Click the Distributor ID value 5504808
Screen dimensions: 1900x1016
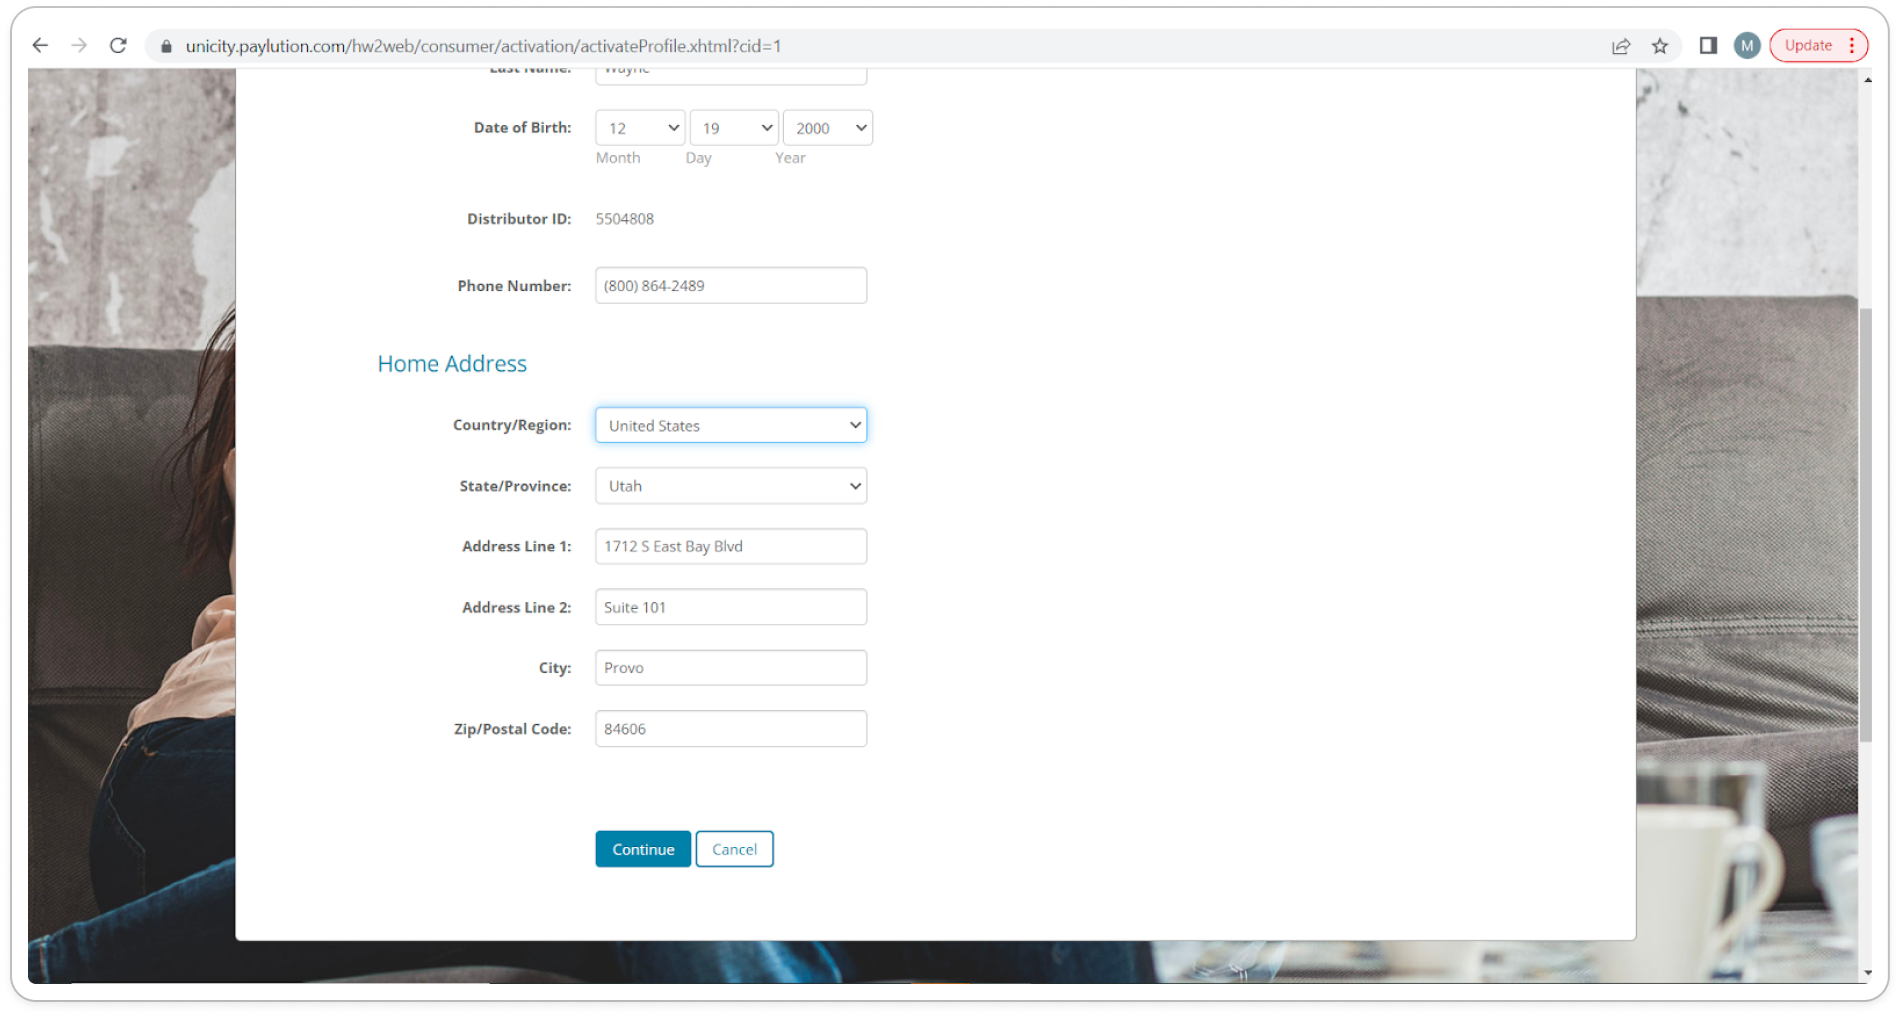(x=625, y=219)
